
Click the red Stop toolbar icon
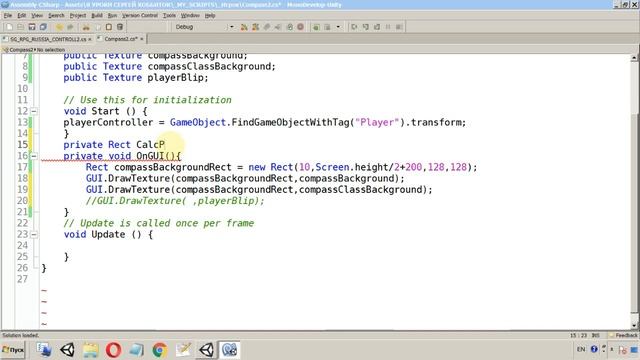[300, 27]
